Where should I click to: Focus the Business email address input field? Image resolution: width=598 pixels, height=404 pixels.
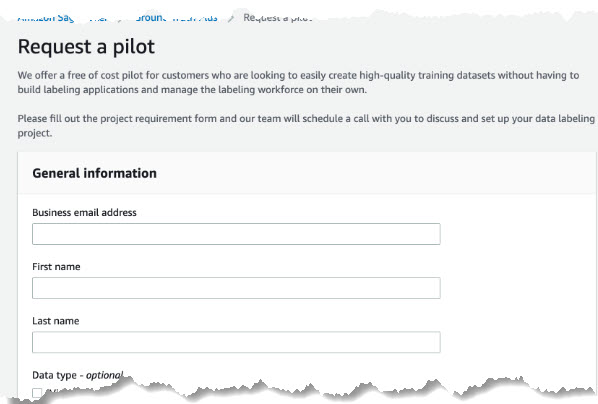click(236, 234)
